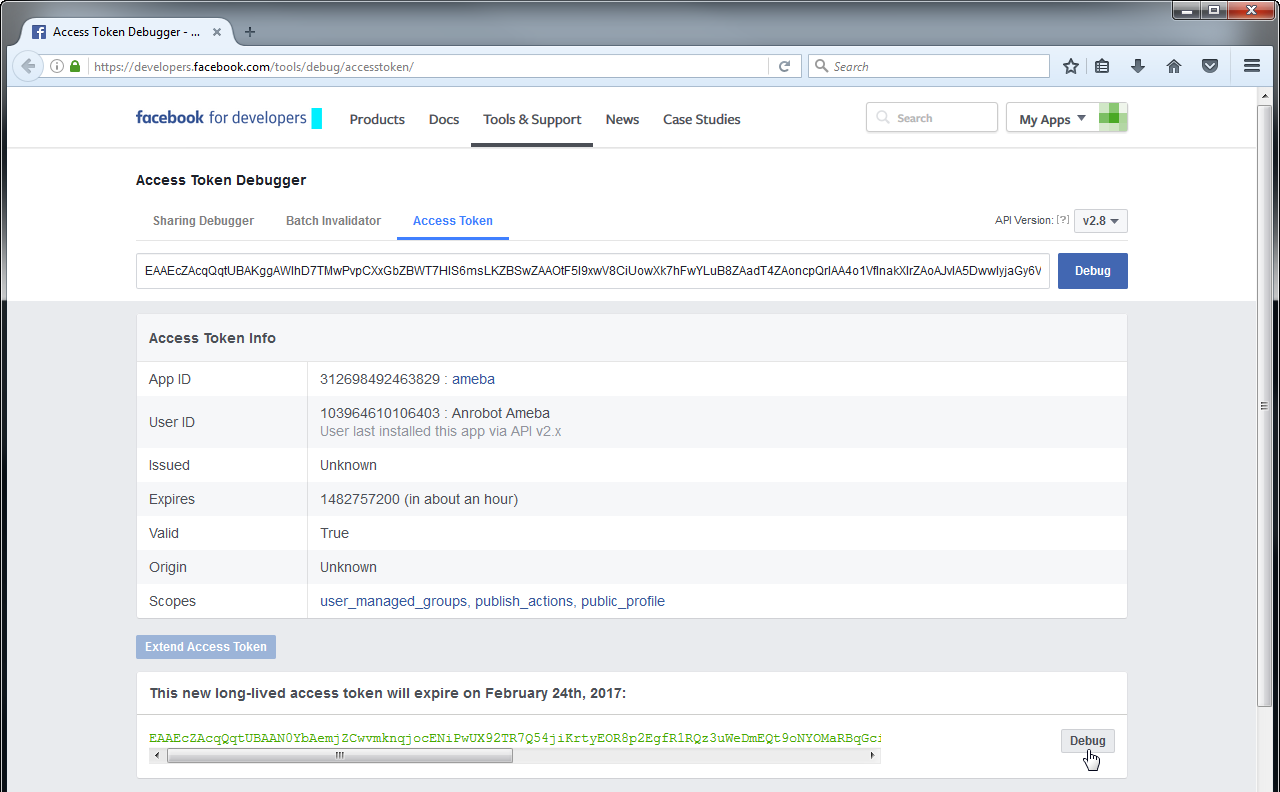Viewport: 1280px width, 792px height.
Task: Click the long-lived token expiry notice text
Action: 388,693
